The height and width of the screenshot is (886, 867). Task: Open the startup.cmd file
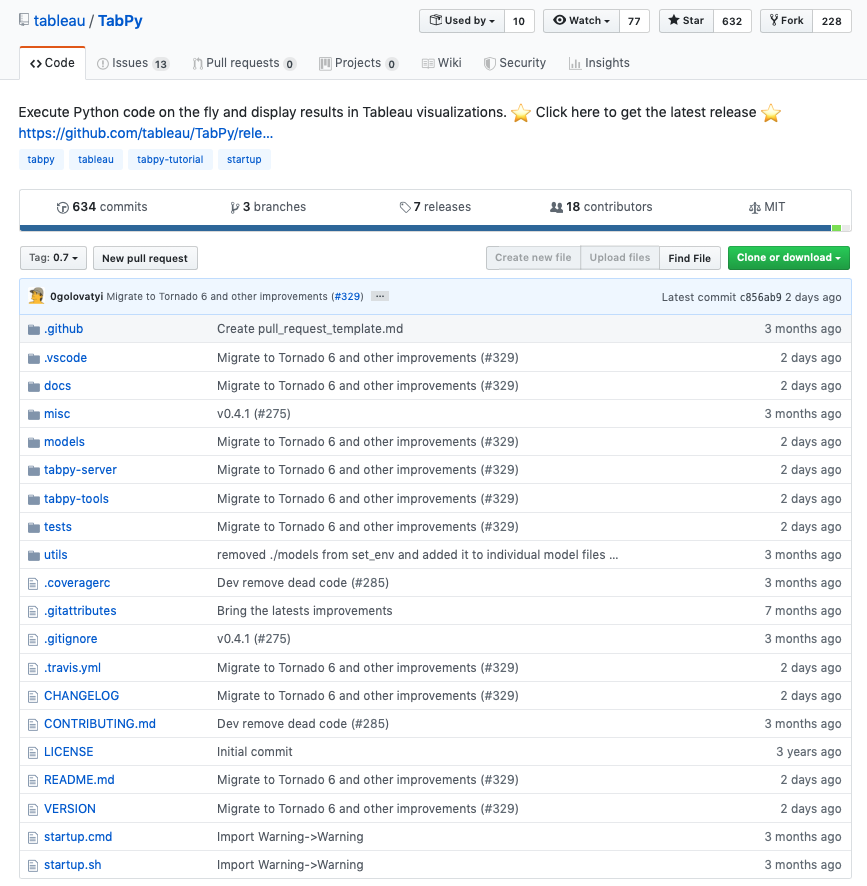[x=78, y=837]
